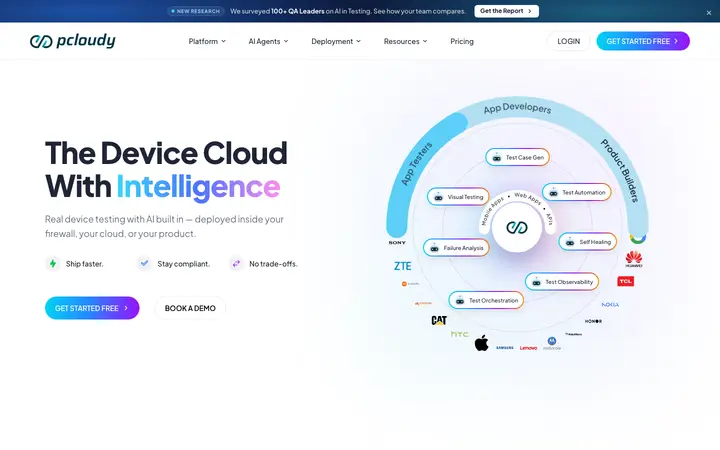
Task: Click GET STARTED FREE below the headline
Action: coord(92,308)
